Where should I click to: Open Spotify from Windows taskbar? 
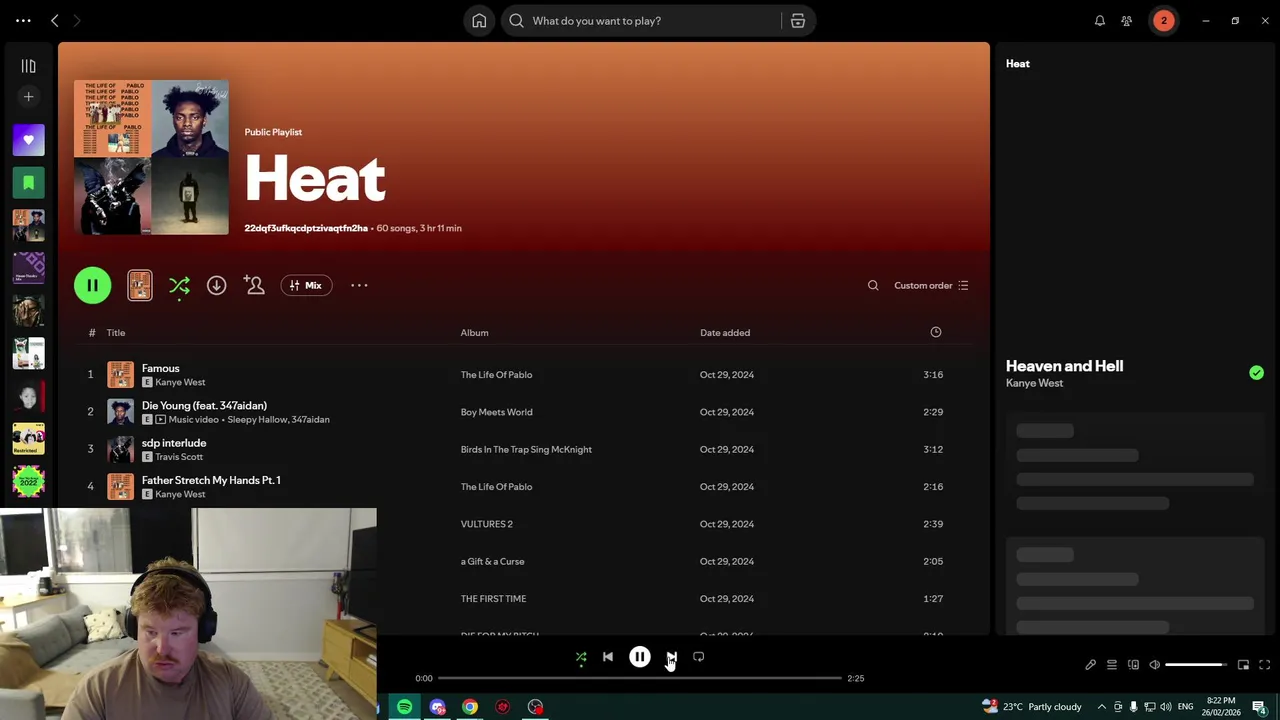click(x=404, y=707)
